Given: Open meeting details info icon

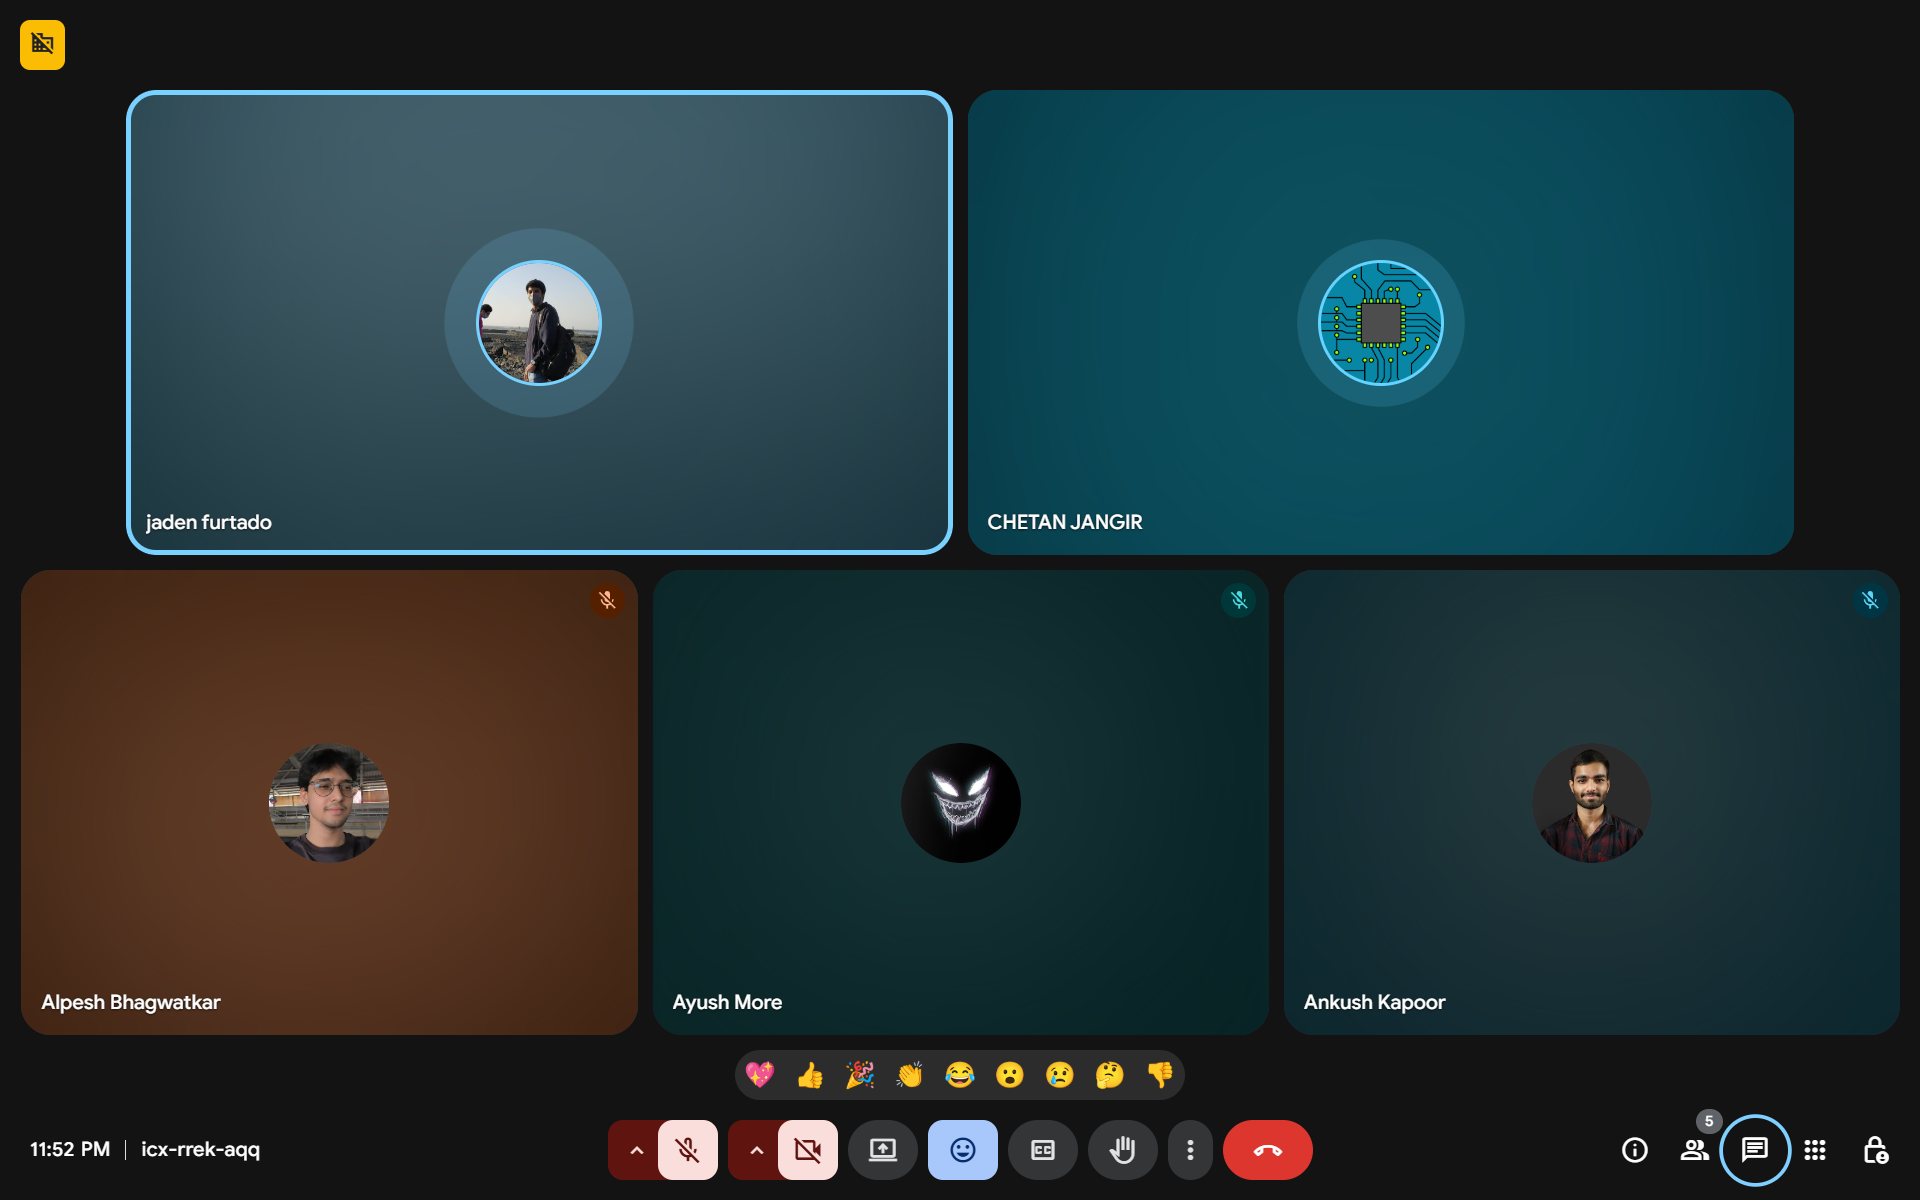Looking at the screenshot, I should (1634, 1150).
